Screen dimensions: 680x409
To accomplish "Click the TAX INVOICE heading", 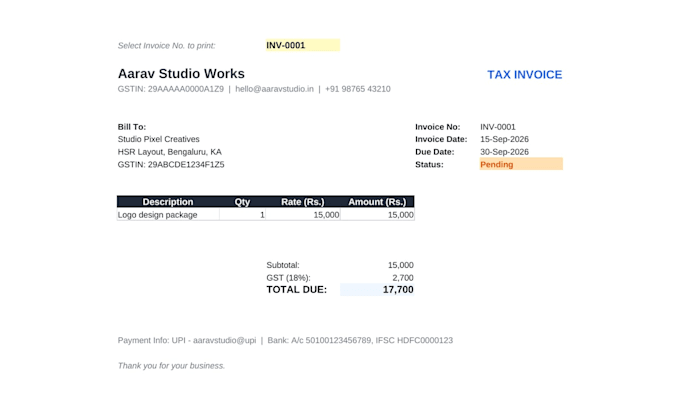I will coord(524,75).
